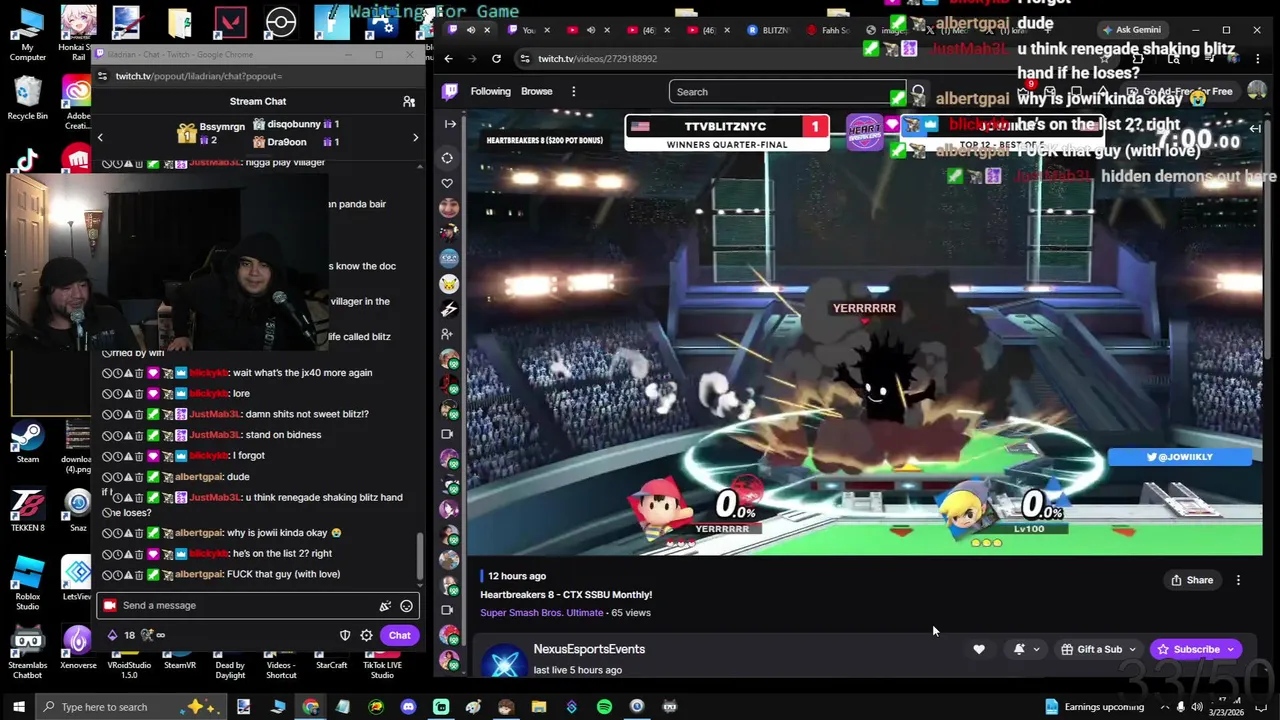Open Spotify from taskbar

(x=604, y=707)
